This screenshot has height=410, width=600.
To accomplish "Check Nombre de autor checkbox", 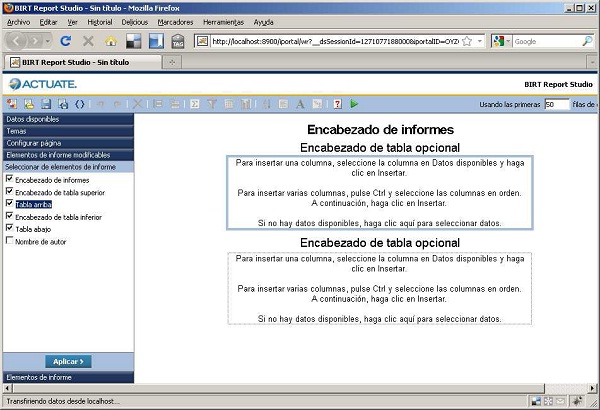I will coord(10,240).
